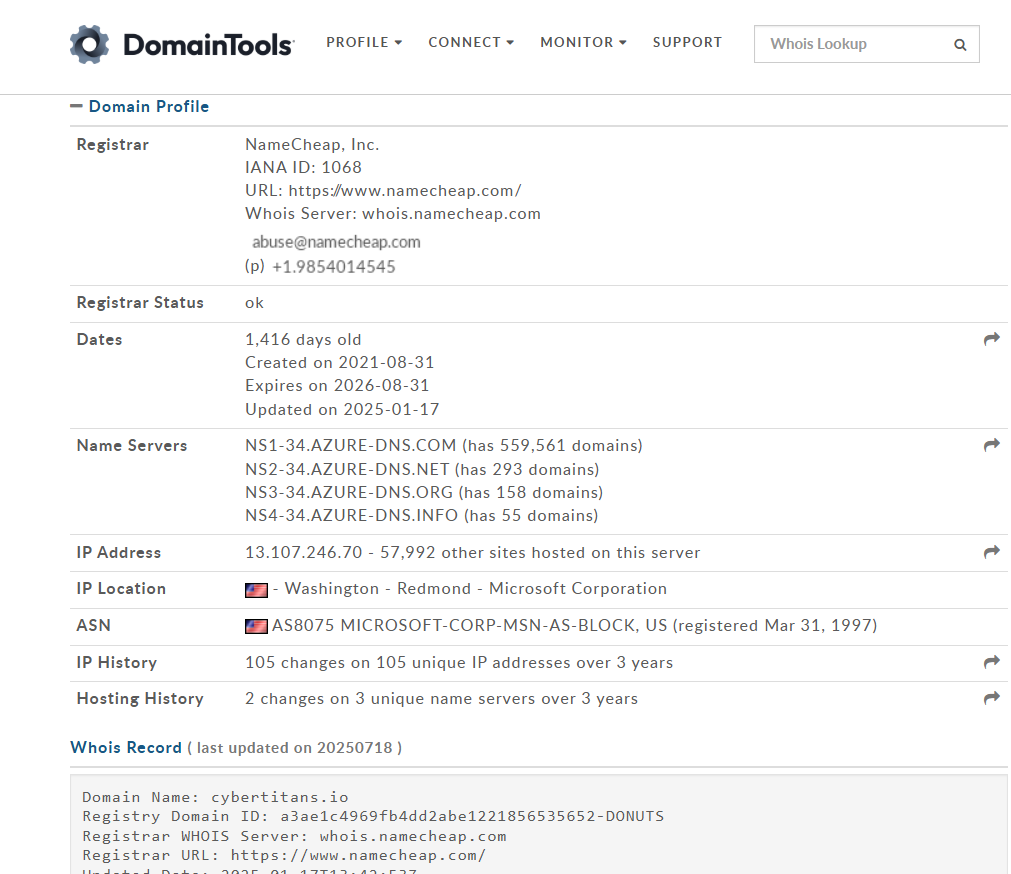Click the 'IP History' row label
This screenshot has height=874, width=1011.
(117, 663)
